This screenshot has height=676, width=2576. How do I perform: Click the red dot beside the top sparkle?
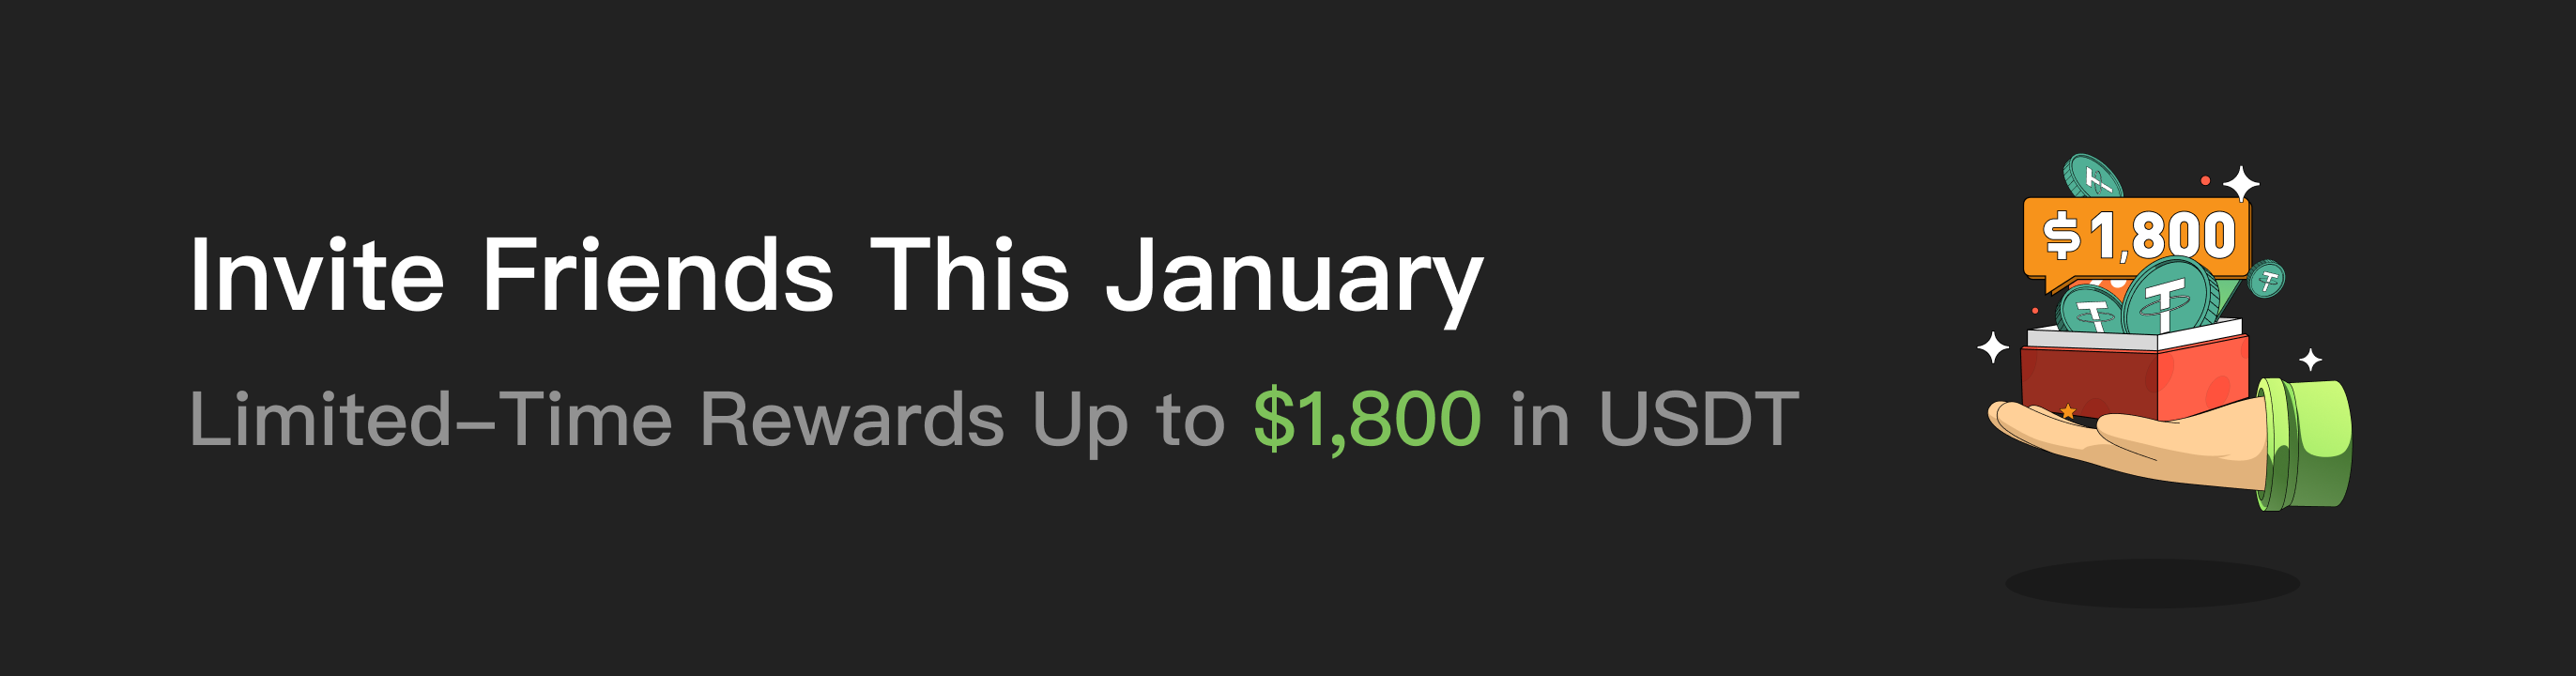click(x=2205, y=180)
